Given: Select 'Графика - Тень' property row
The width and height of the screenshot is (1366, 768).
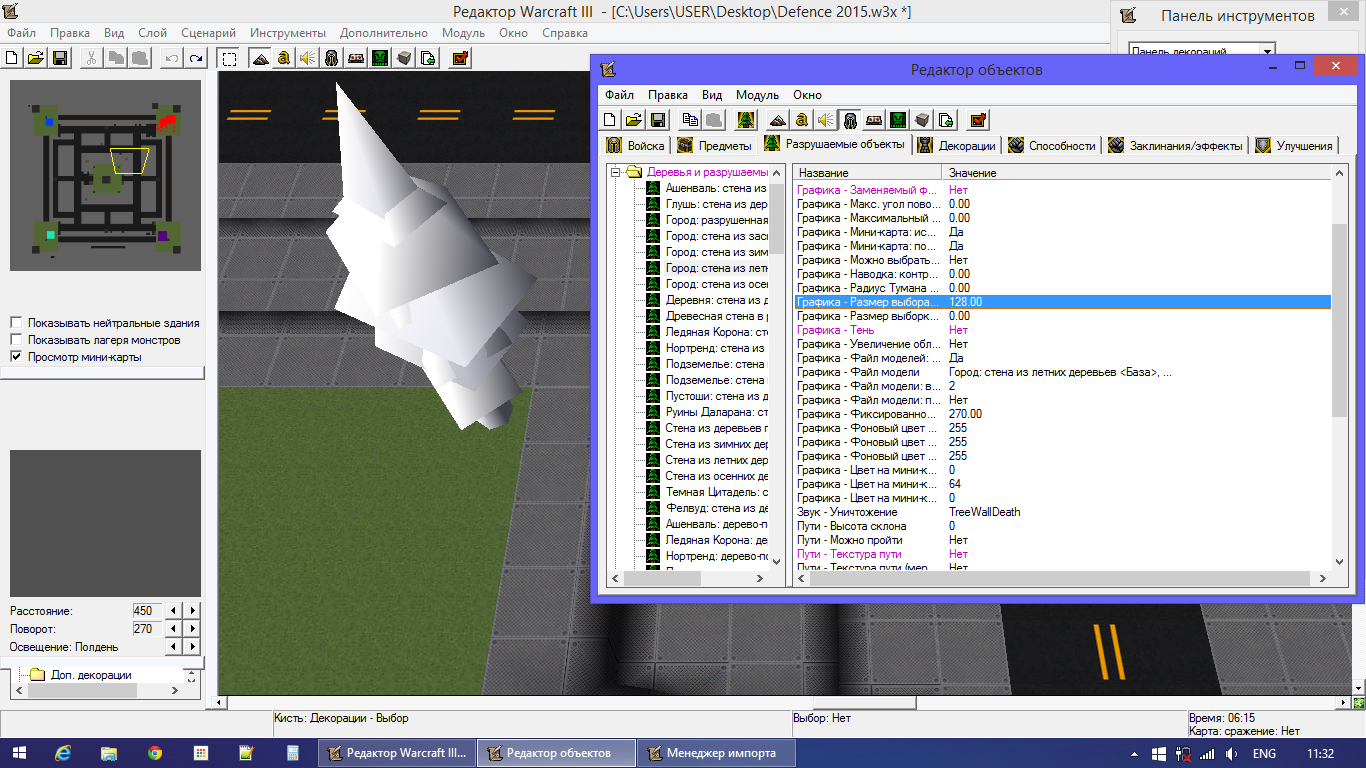Looking at the screenshot, I should click(1062, 330).
